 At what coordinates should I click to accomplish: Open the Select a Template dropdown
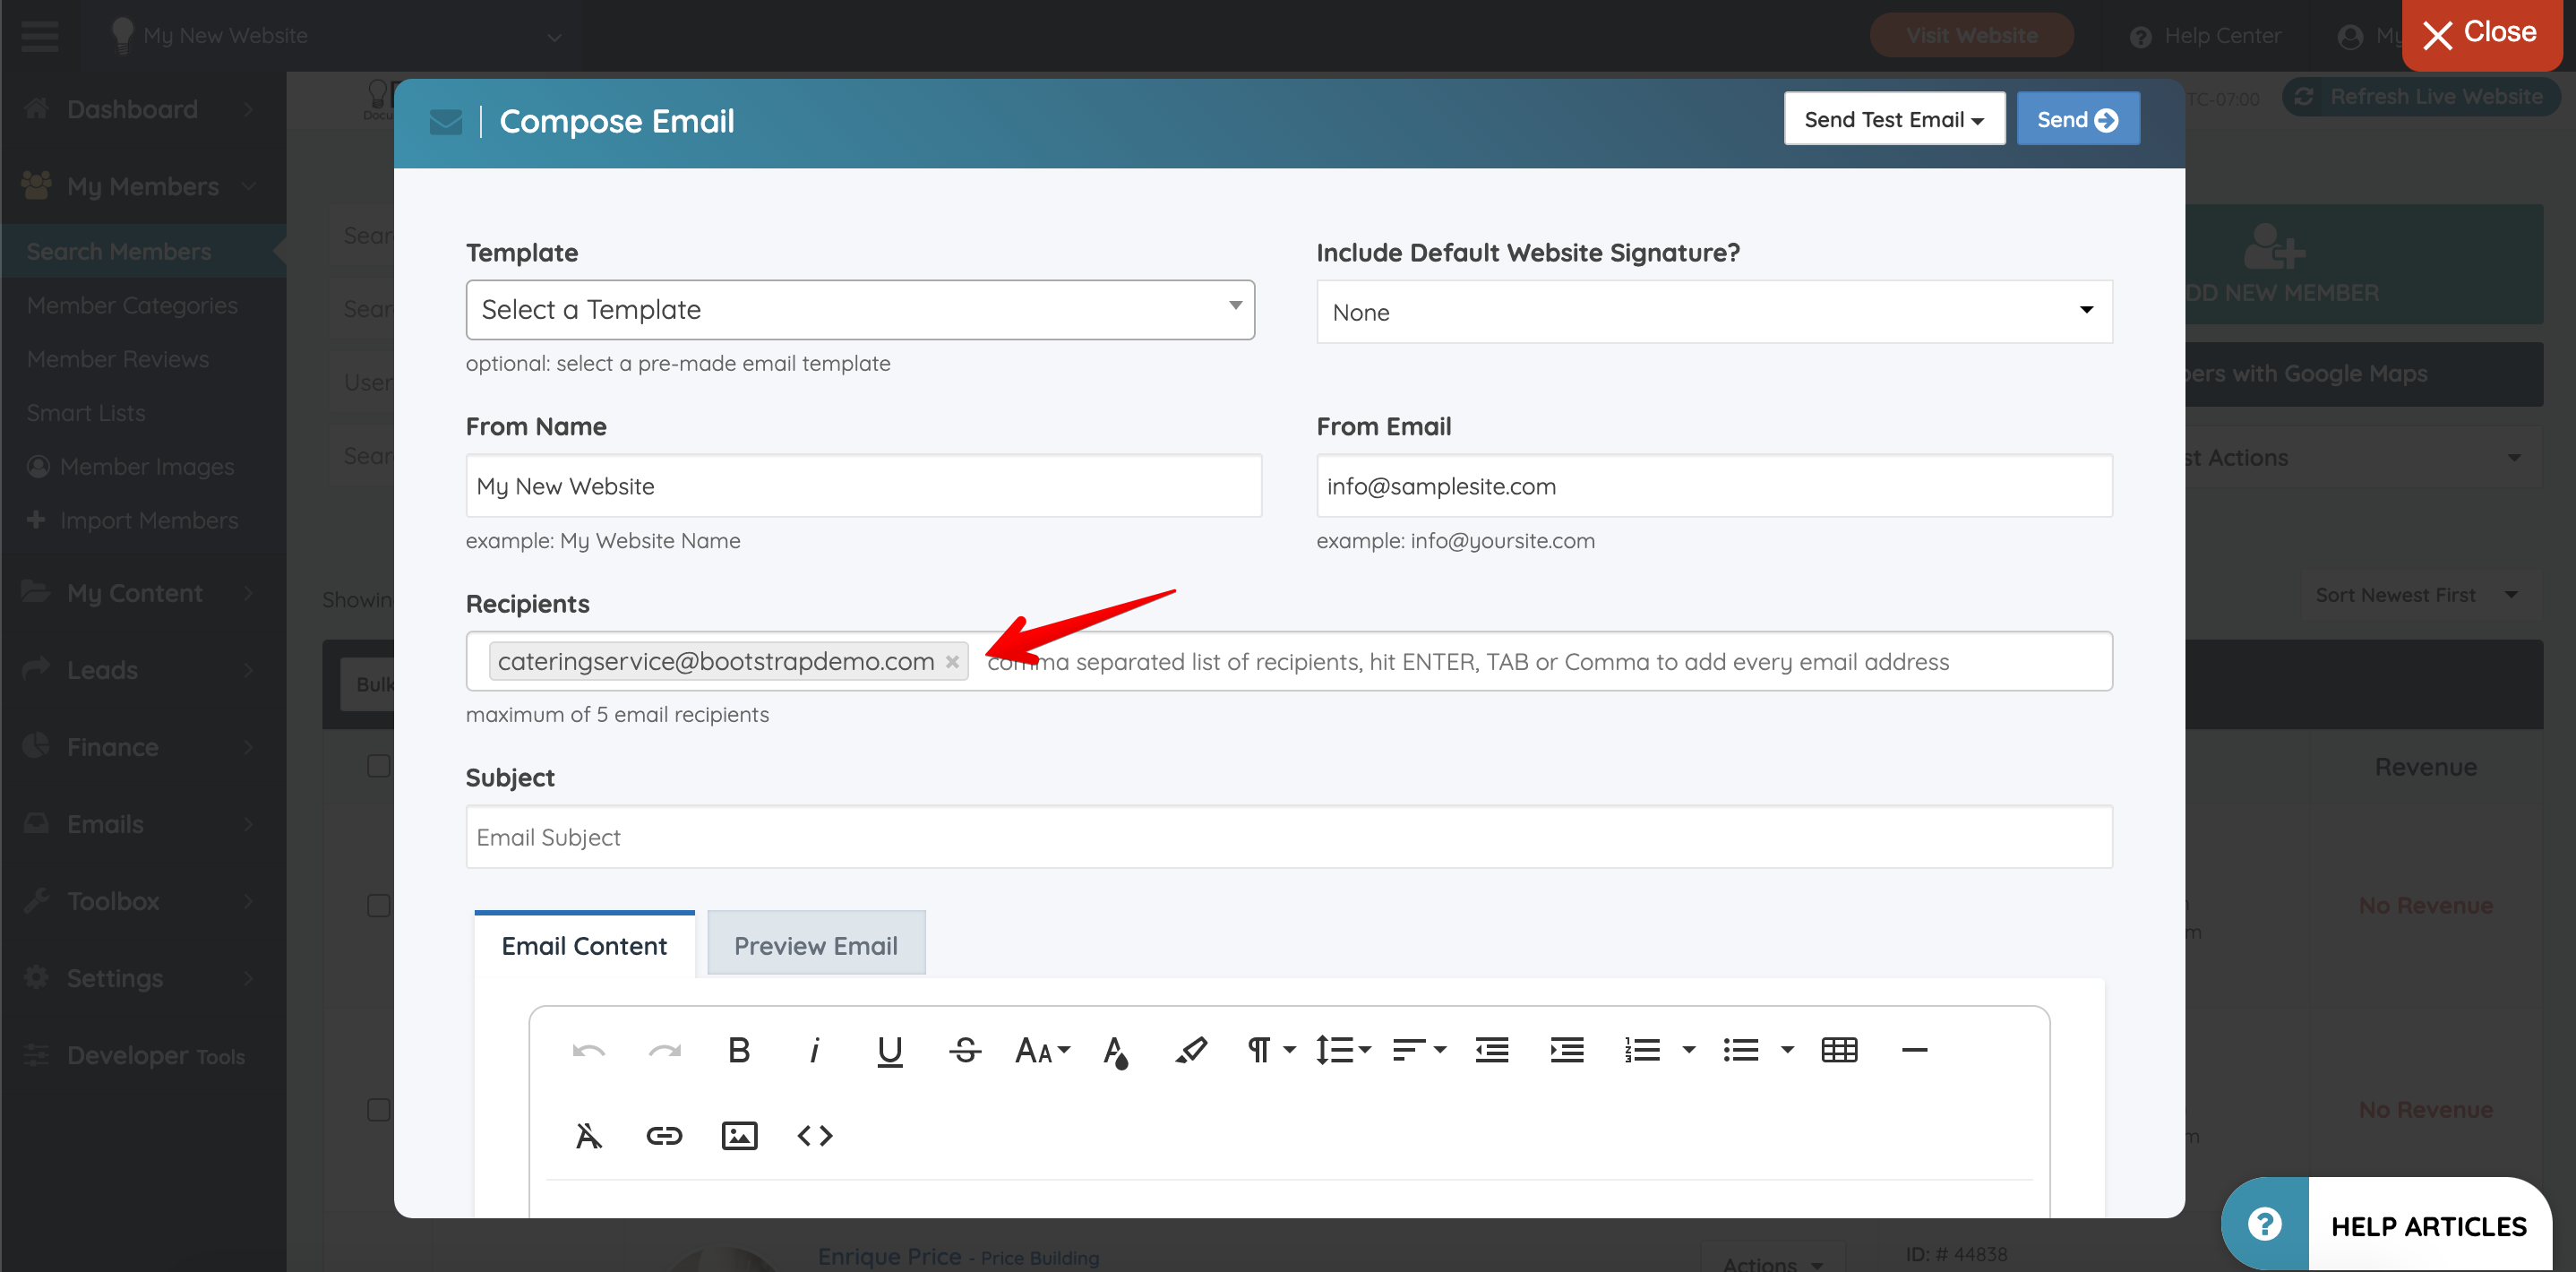coord(859,310)
